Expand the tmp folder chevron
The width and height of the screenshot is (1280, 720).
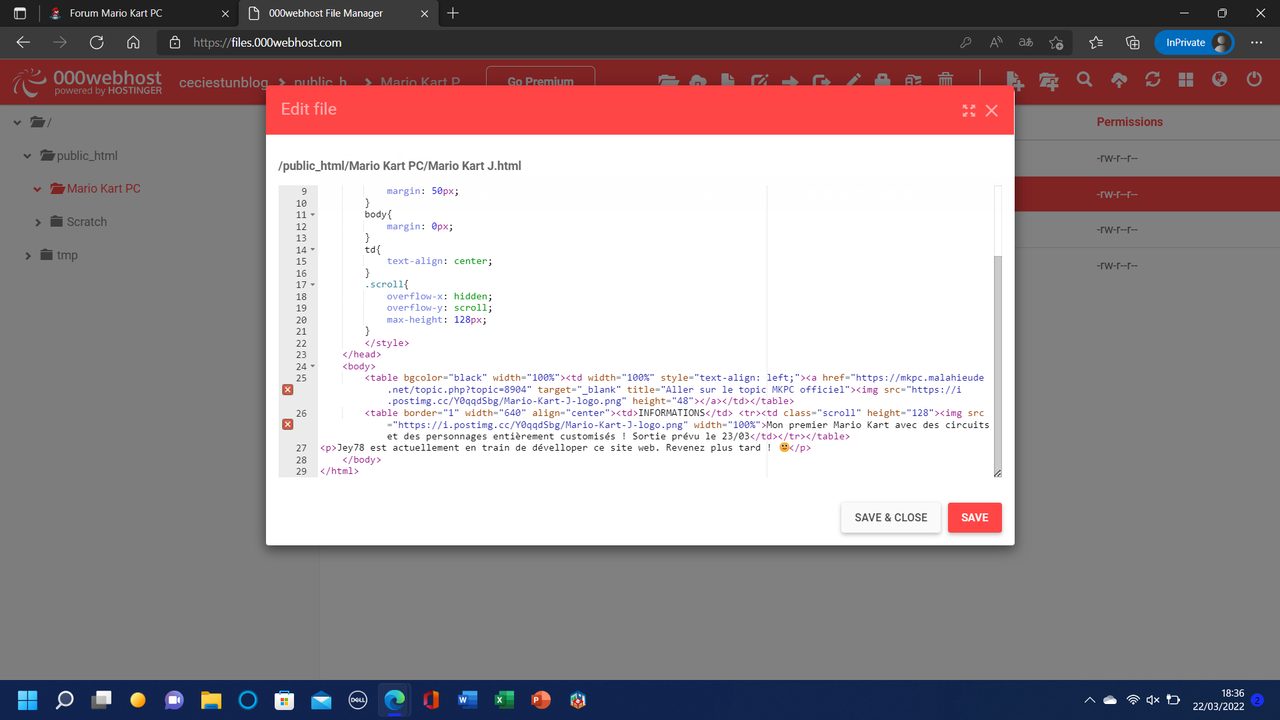pos(28,256)
